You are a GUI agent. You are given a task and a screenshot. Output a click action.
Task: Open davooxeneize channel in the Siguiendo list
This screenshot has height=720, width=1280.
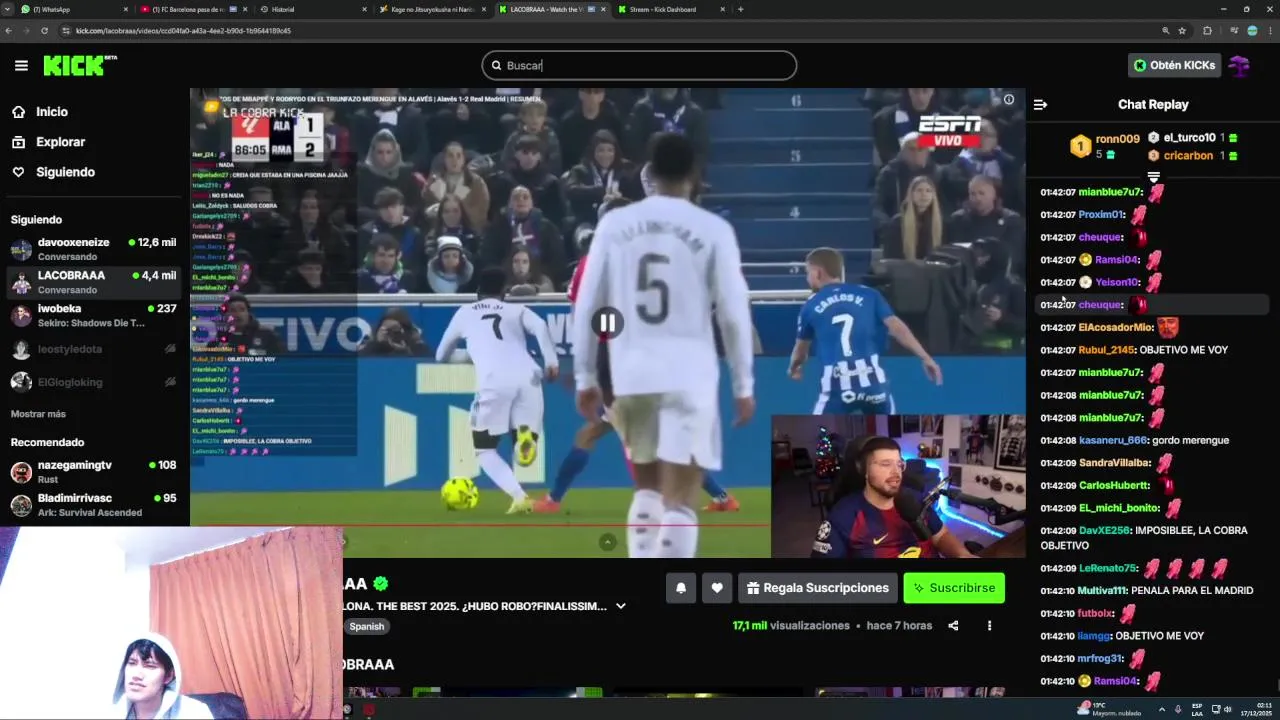coord(94,249)
